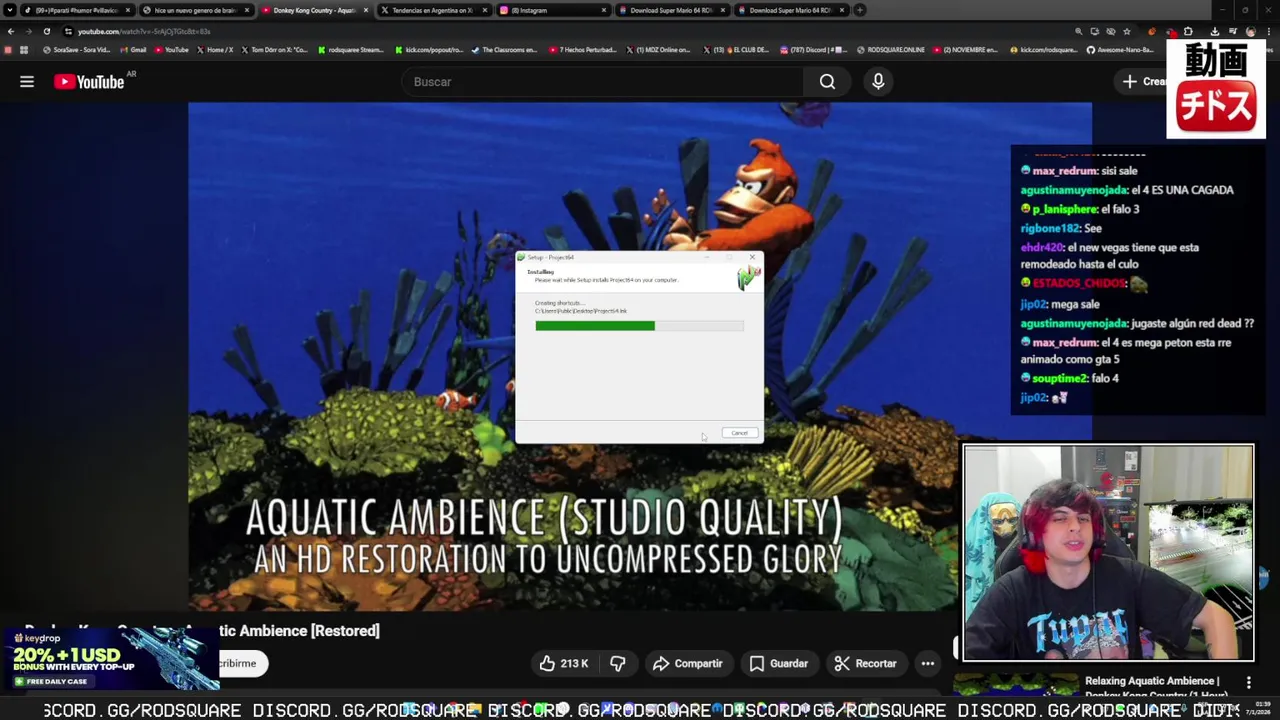Screen dimensions: 1280x720
Task: Click the Project64 setup progress bar
Action: click(x=639, y=326)
